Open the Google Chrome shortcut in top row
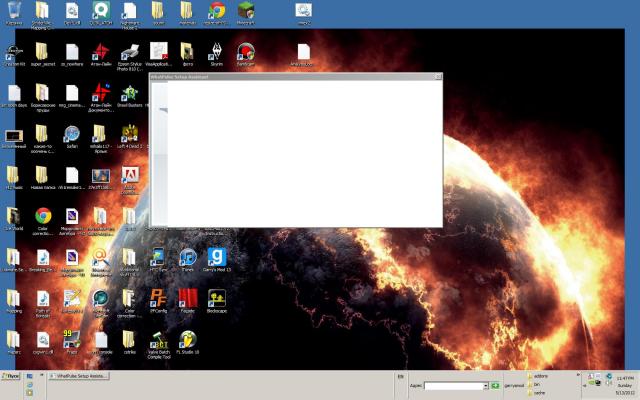This screenshot has width=640, height=400. pos(216,10)
